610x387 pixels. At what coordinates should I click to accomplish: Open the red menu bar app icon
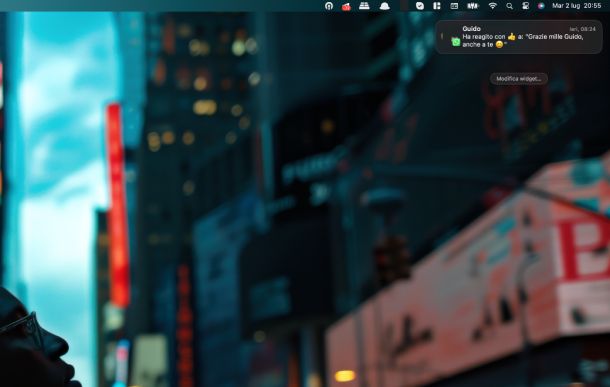(x=346, y=6)
